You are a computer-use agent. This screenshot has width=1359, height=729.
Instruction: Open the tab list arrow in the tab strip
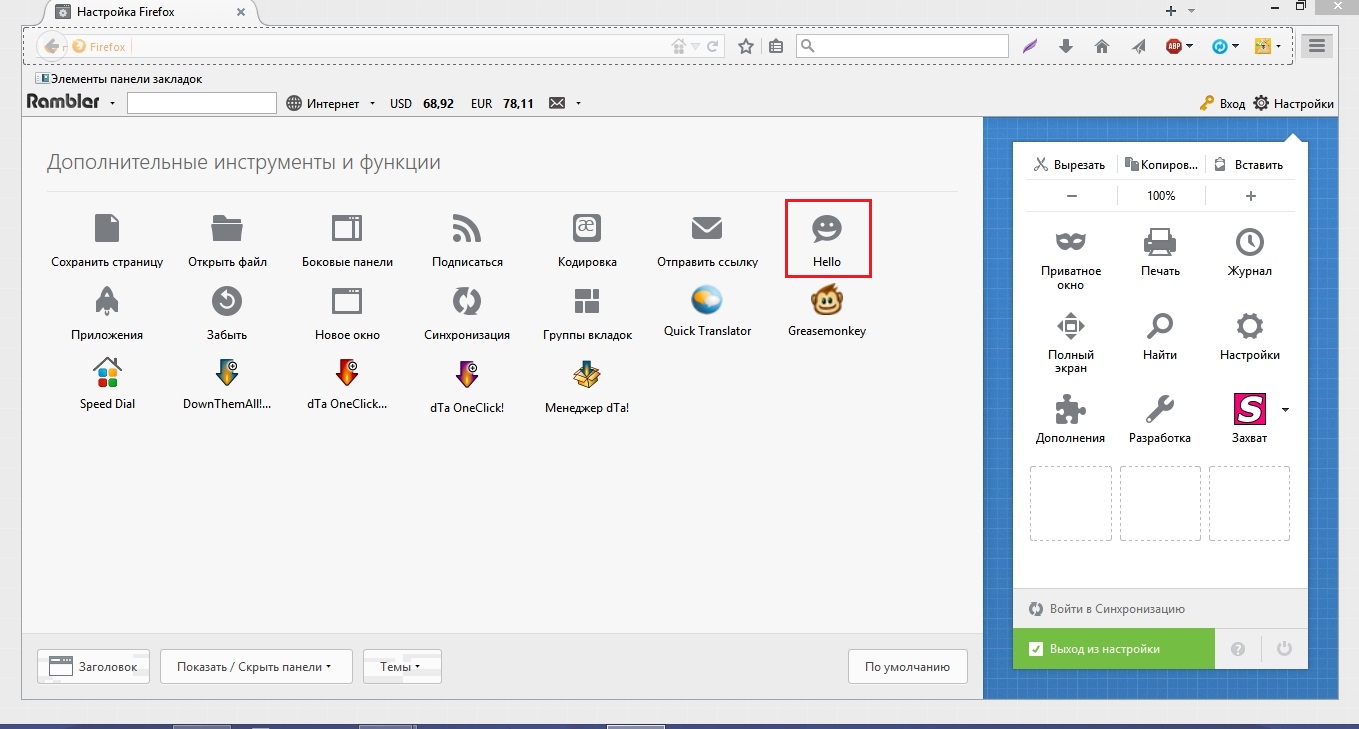click(1191, 10)
